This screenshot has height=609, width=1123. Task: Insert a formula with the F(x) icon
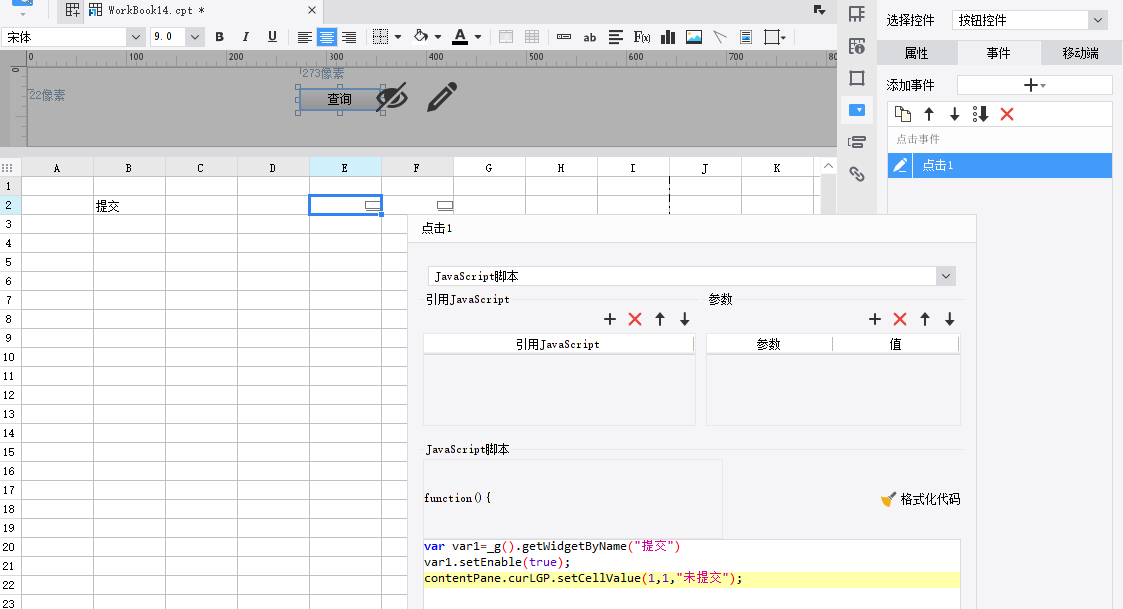coord(642,37)
